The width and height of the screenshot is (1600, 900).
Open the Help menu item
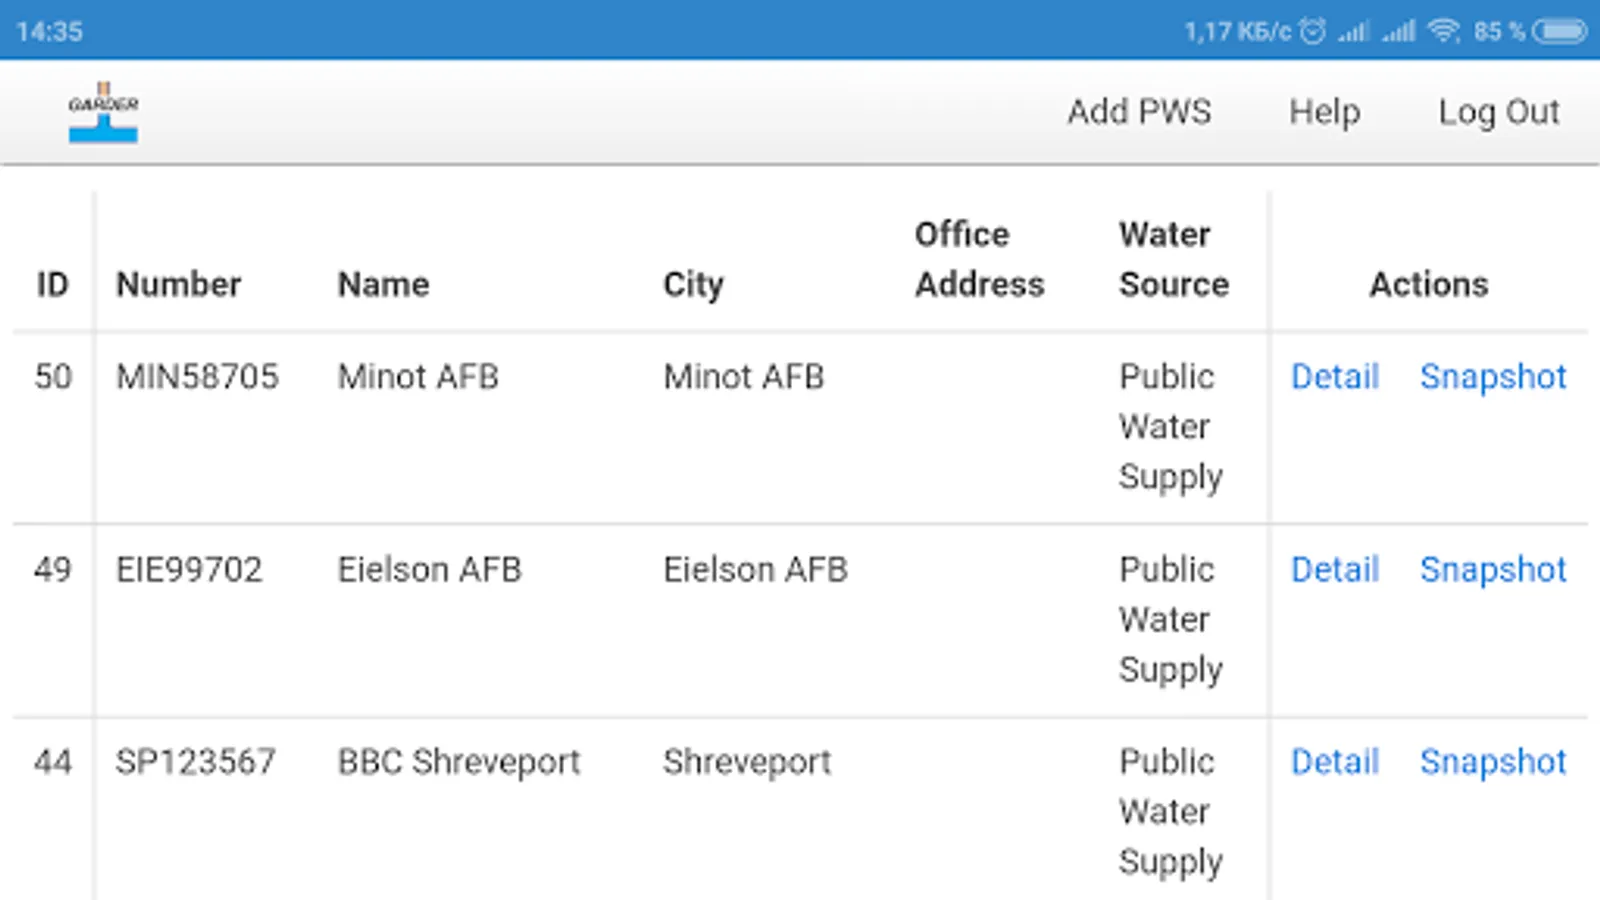(1324, 112)
